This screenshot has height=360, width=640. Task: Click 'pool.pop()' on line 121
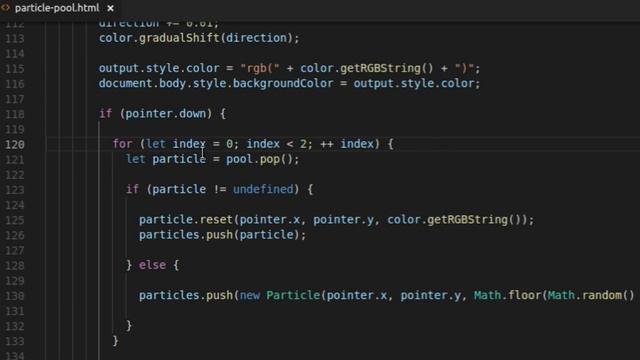(x=260, y=159)
